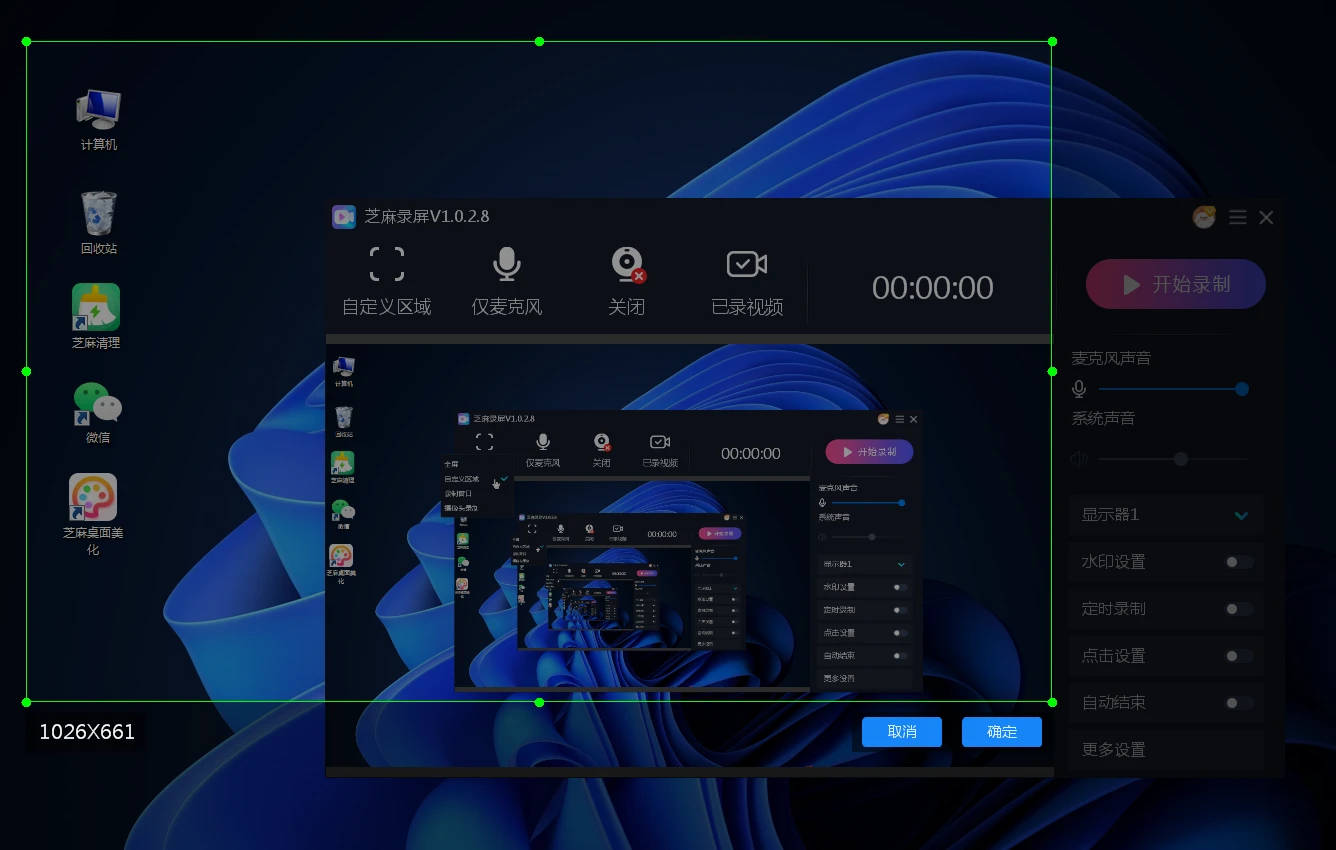Click the 1026X661 size label

point(87,732)
